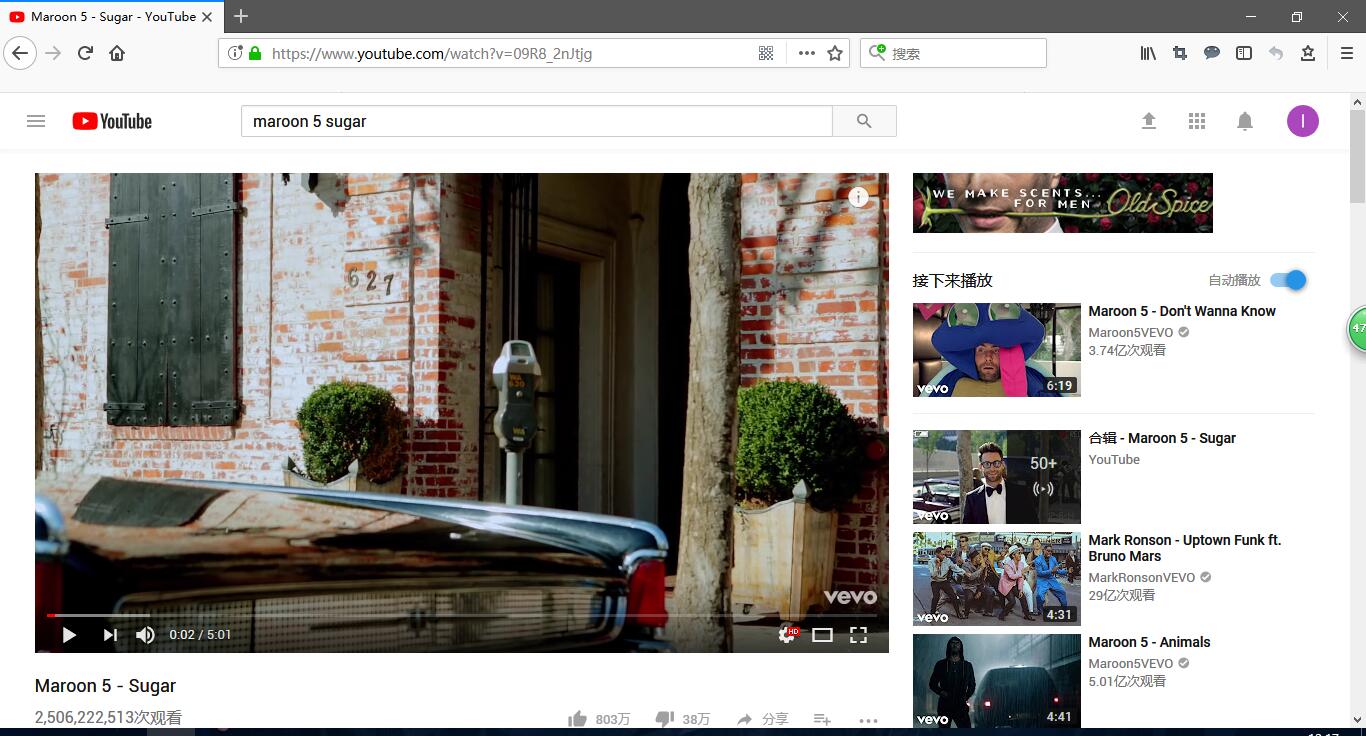Open the Old Spice ad banner
The height and width of the screenshot is (736, 1366).
click(x=1063, y=203)
